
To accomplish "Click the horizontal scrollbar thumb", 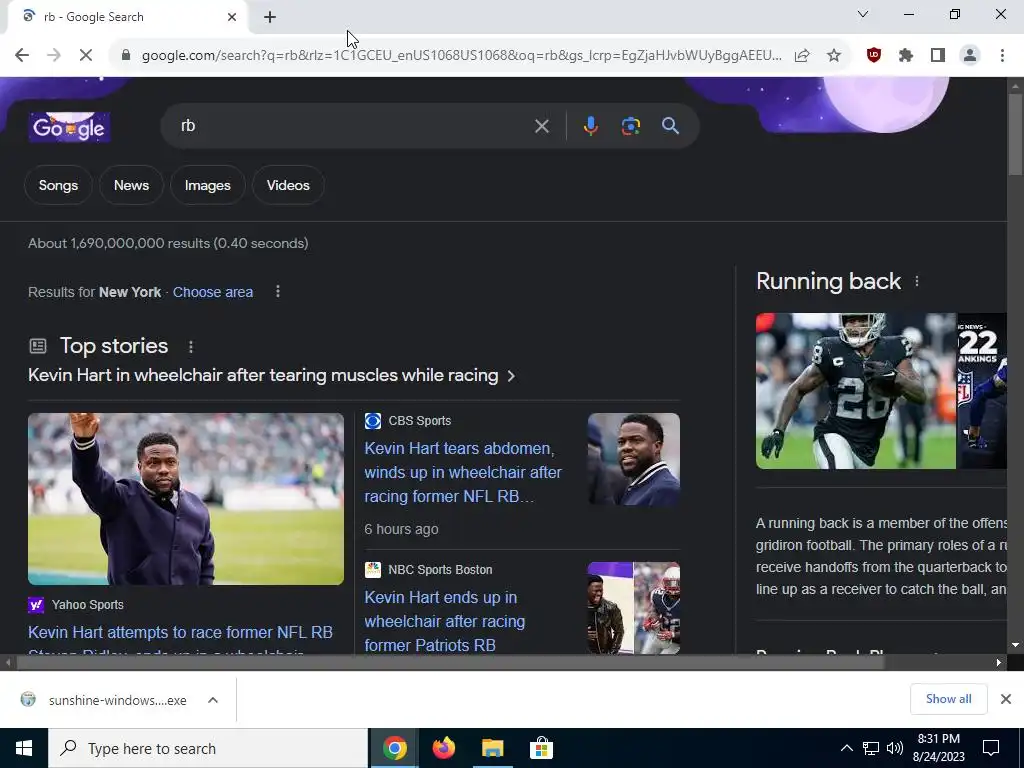I will (x=450, y=662).
